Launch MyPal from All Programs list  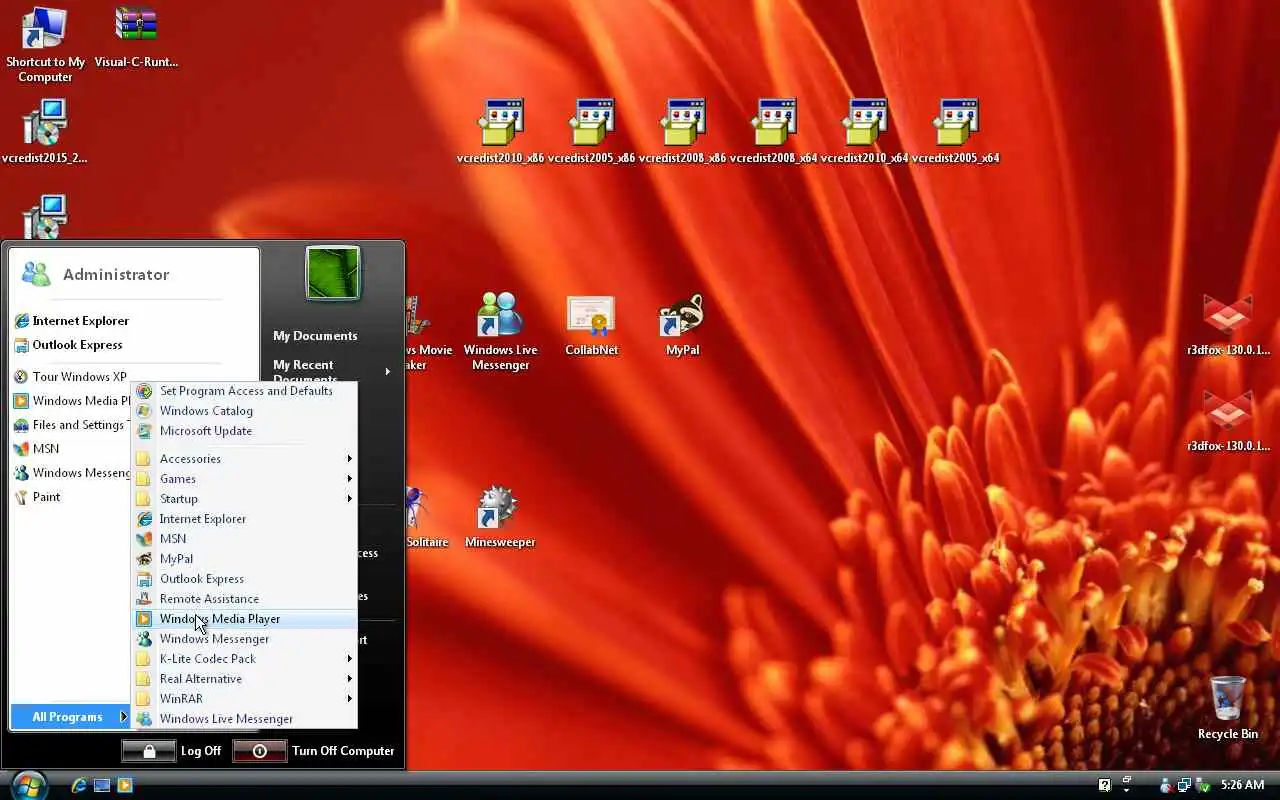tap(245, 559)
